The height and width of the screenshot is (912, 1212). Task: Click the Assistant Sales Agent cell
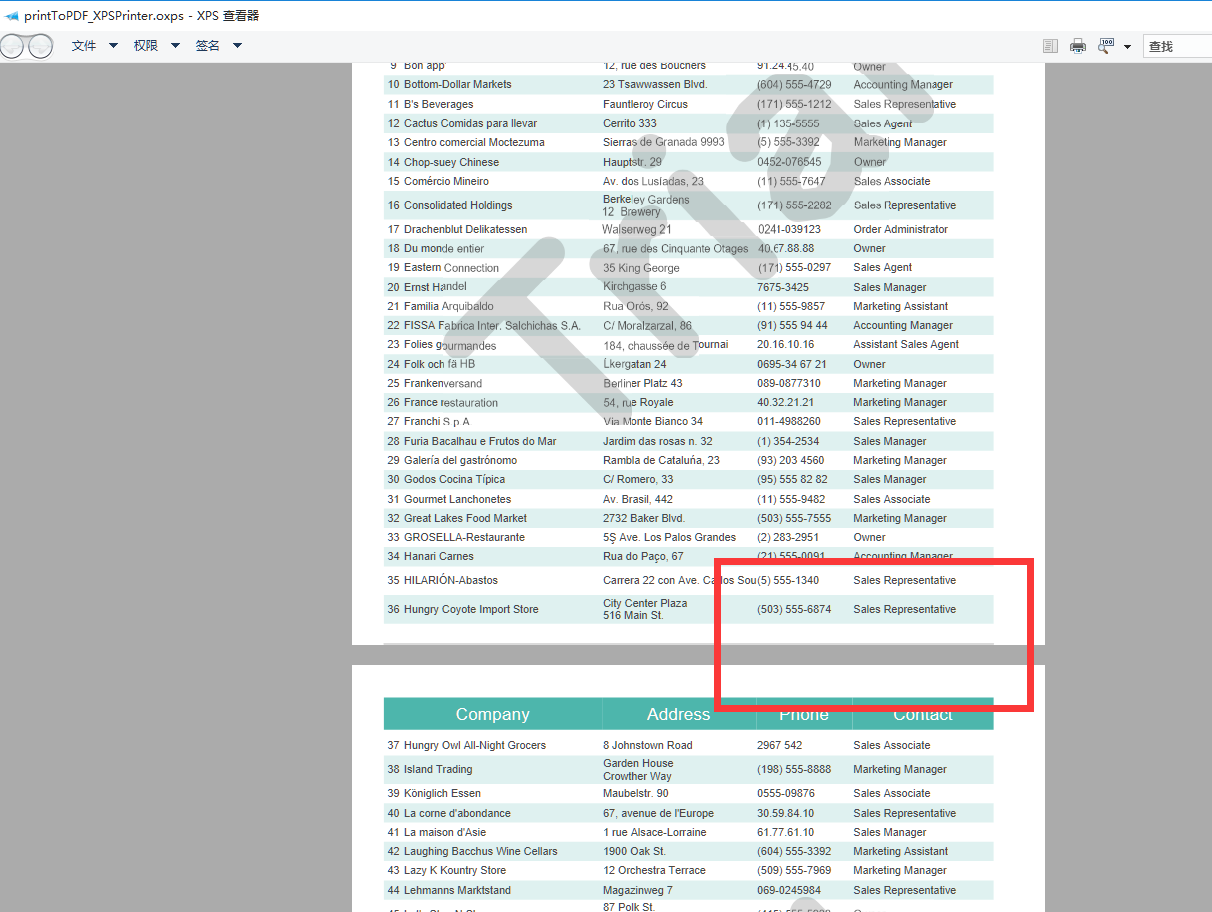click(x=905, y=344)
